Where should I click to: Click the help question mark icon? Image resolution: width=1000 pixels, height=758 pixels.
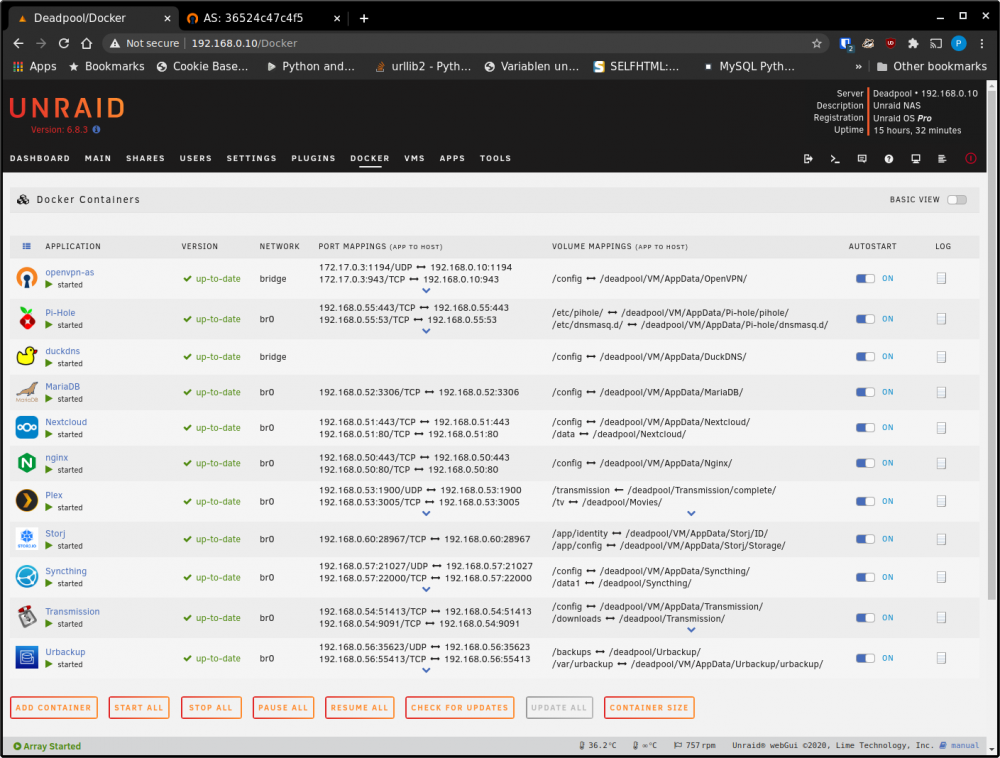pyautogui.click(x=888, y=159)
